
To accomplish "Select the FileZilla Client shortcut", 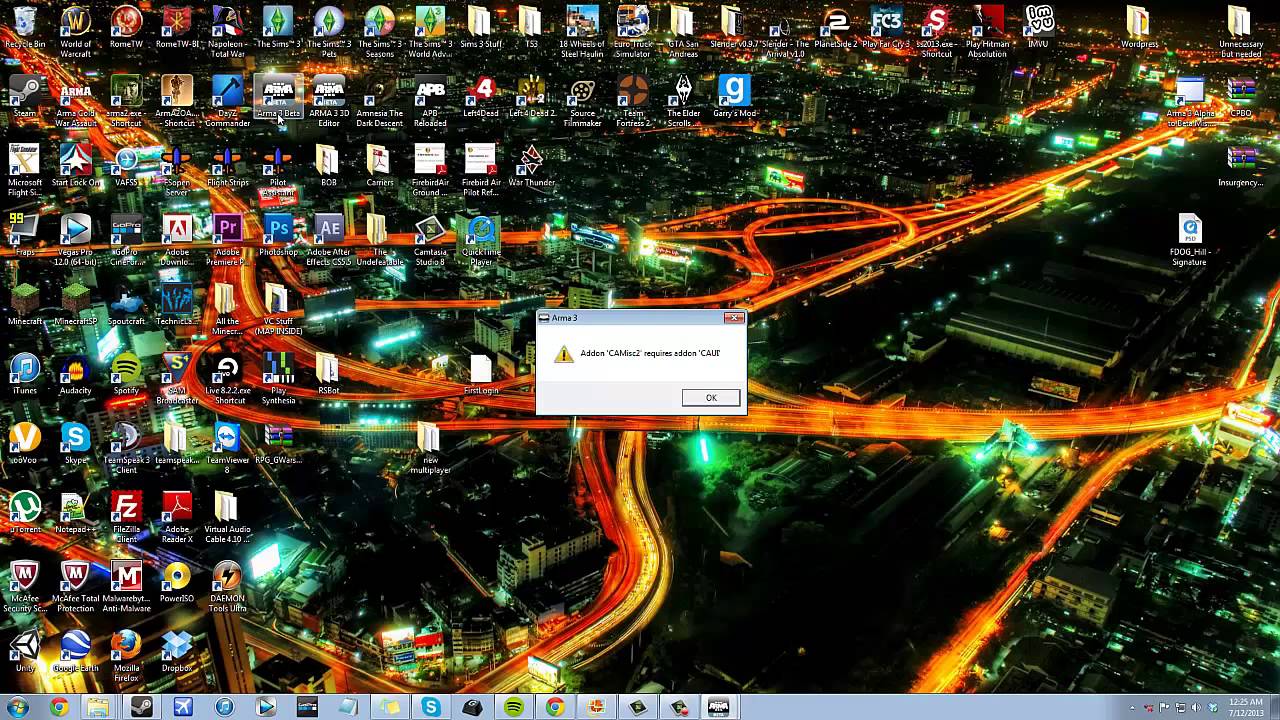I will pos(126,516).
